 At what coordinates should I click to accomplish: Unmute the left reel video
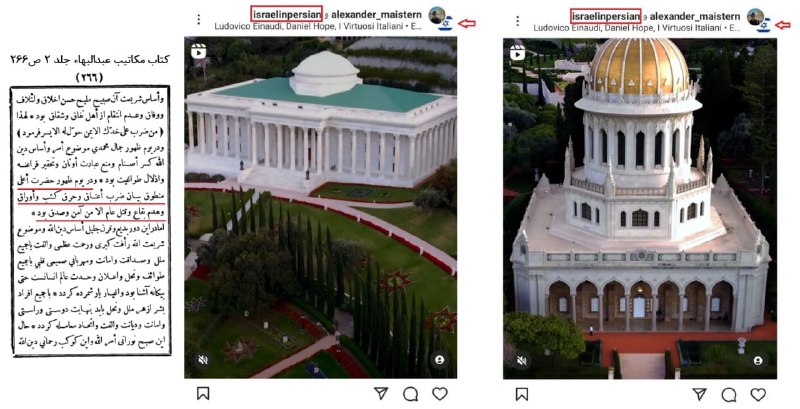(203, 360)
